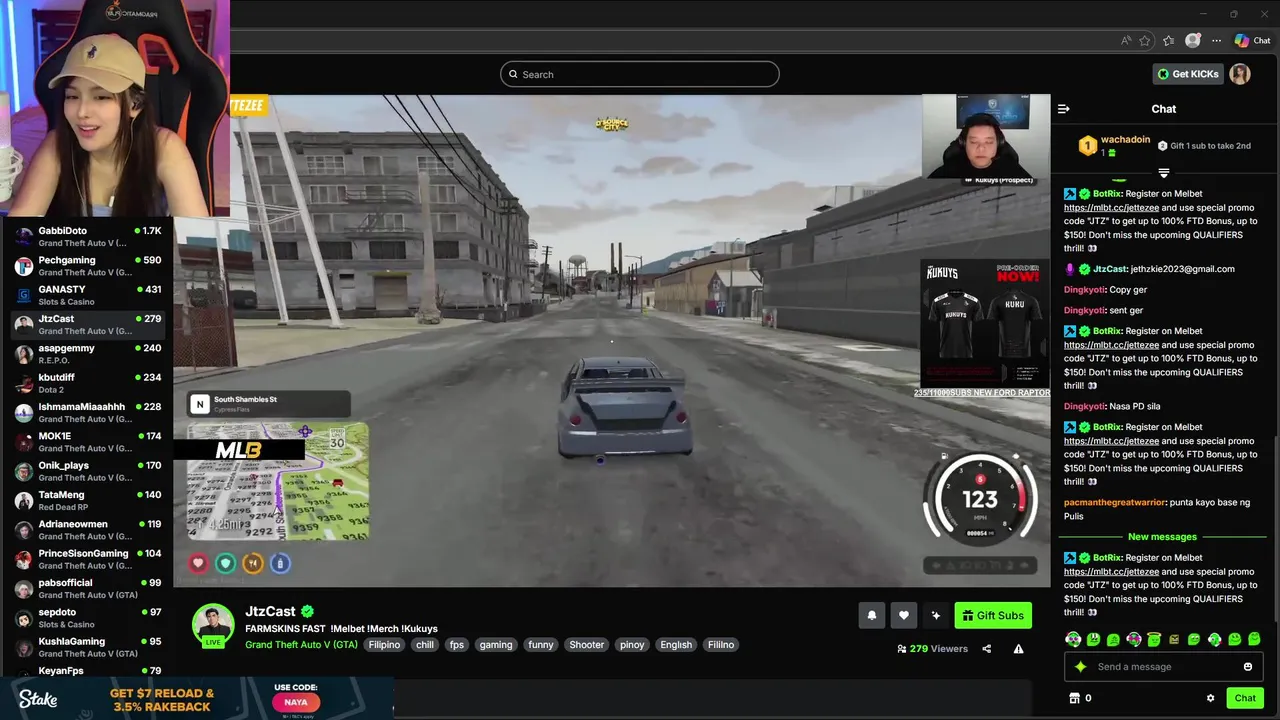Click the chill tag
Image resolution: width=1280 pixels, height=720 pixels.
(425, 645)
